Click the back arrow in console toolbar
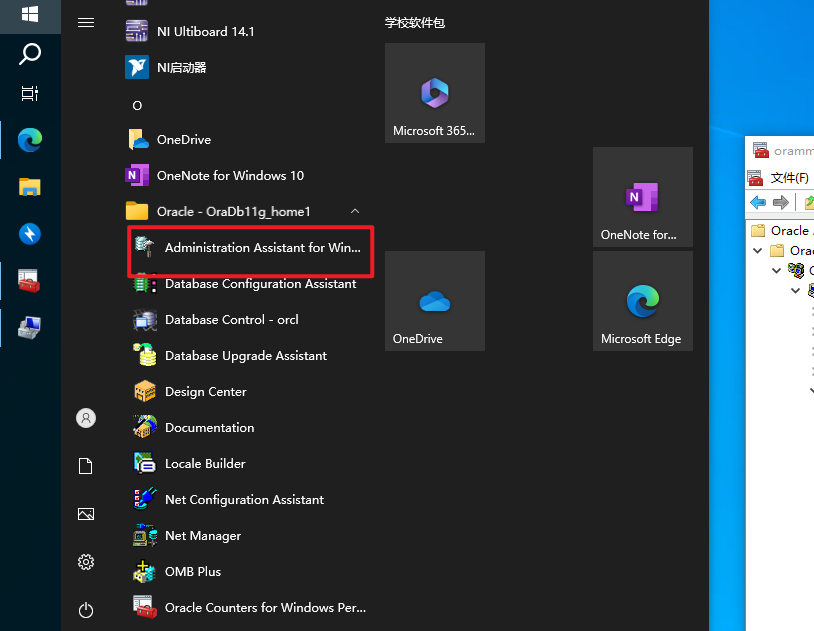Viewport: 814px width, 631px height. click(x=757, y=203)
